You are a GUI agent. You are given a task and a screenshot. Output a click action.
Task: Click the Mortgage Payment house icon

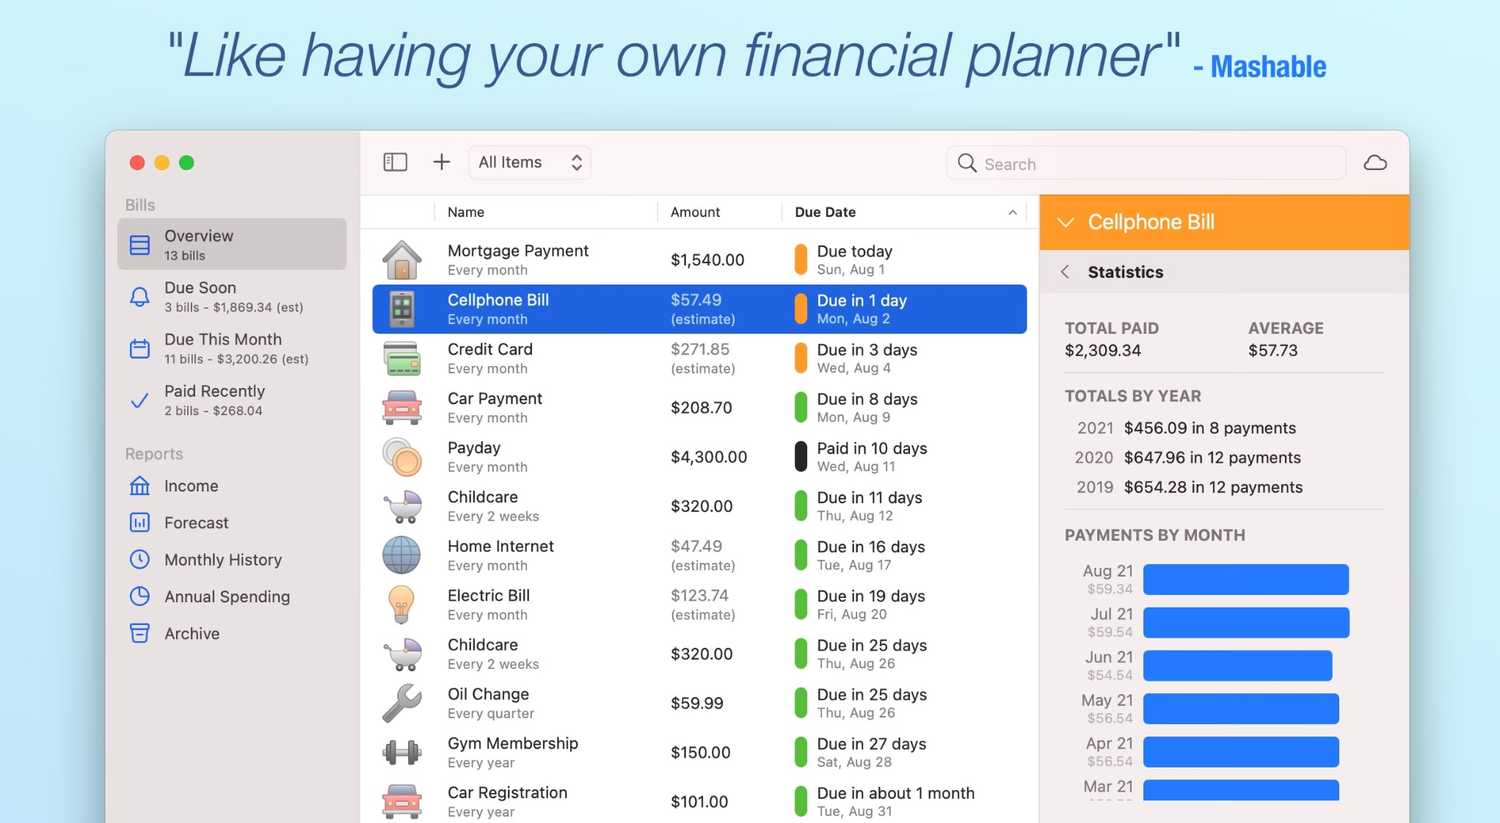pos(402,260)
